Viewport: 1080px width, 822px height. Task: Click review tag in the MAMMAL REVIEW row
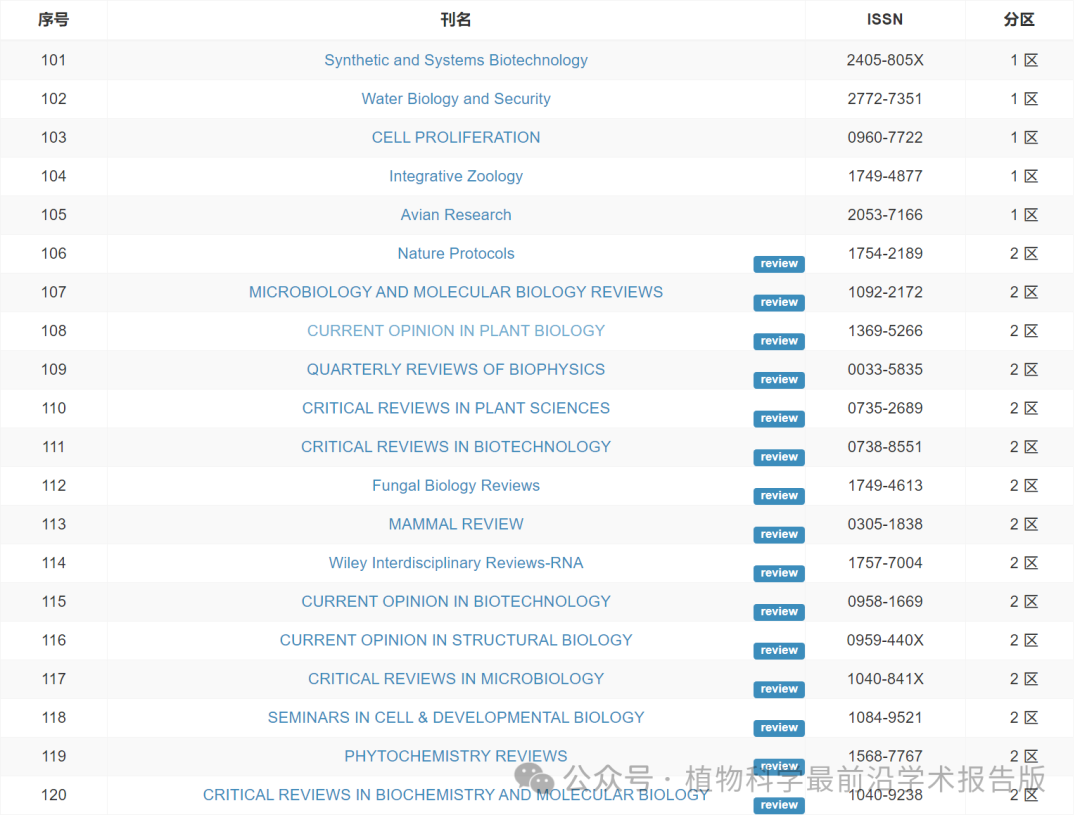click(x=778, y=535)
